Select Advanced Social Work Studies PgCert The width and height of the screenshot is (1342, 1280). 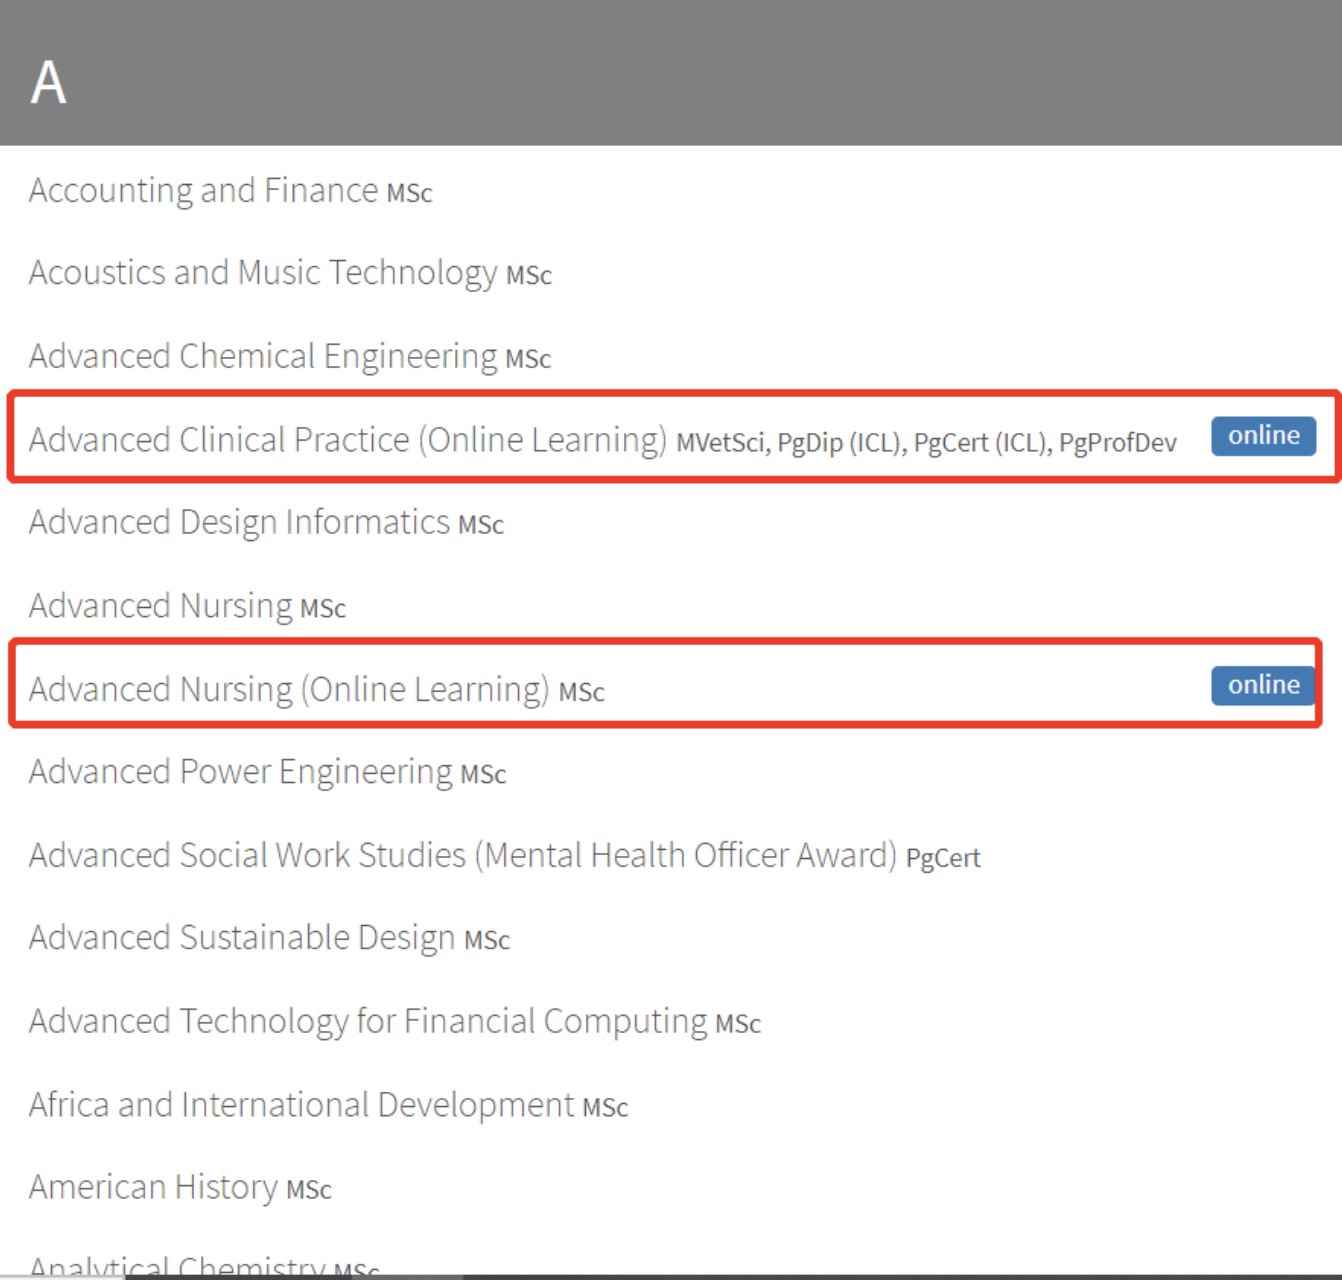462,856
